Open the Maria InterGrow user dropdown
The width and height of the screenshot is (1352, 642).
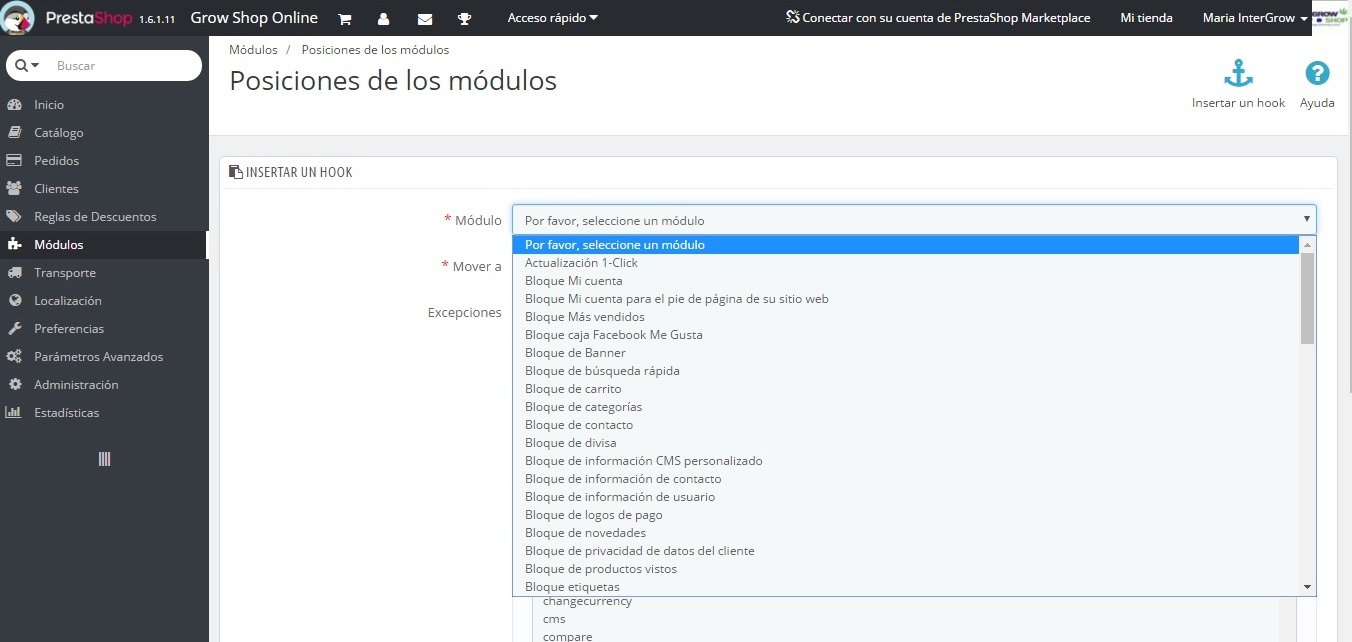[1256, 18]
